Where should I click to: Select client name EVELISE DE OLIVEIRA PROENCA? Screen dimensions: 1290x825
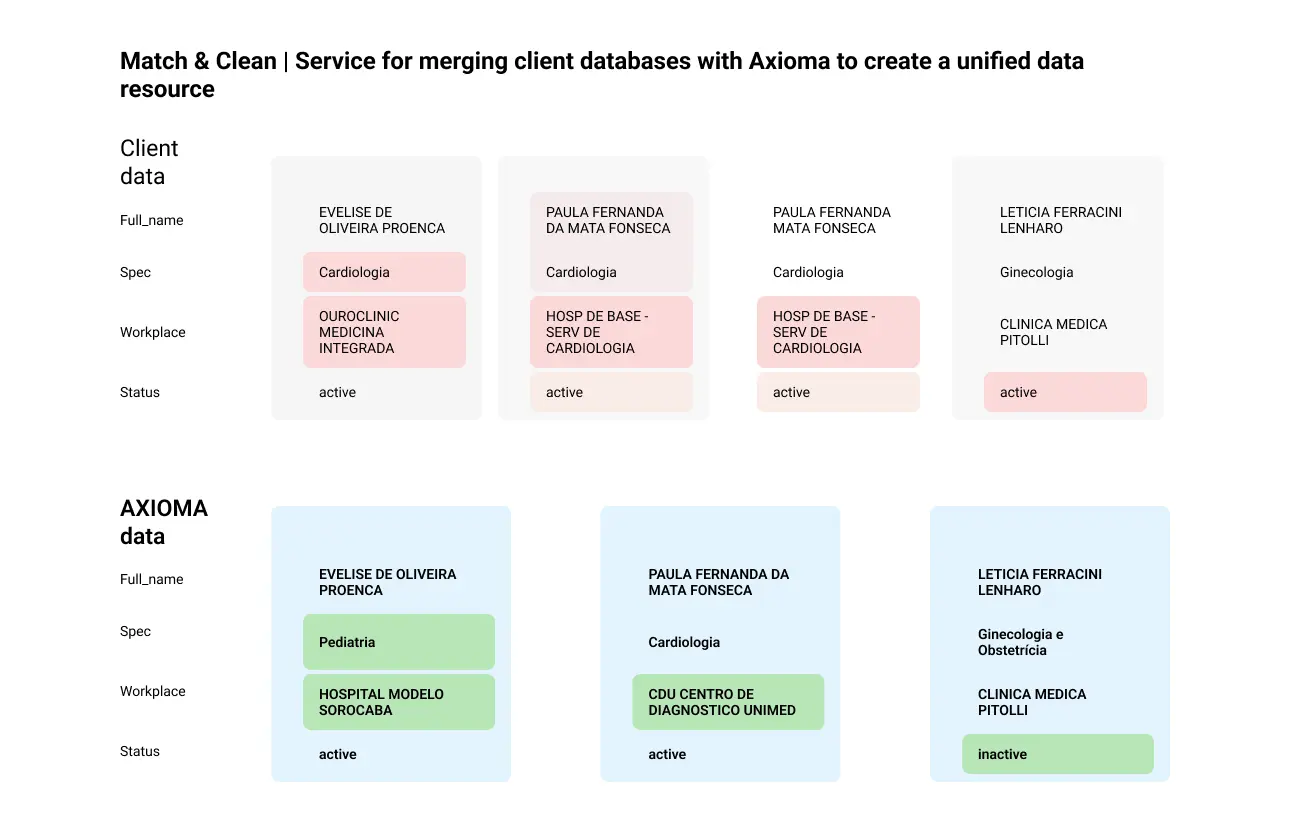382,220
